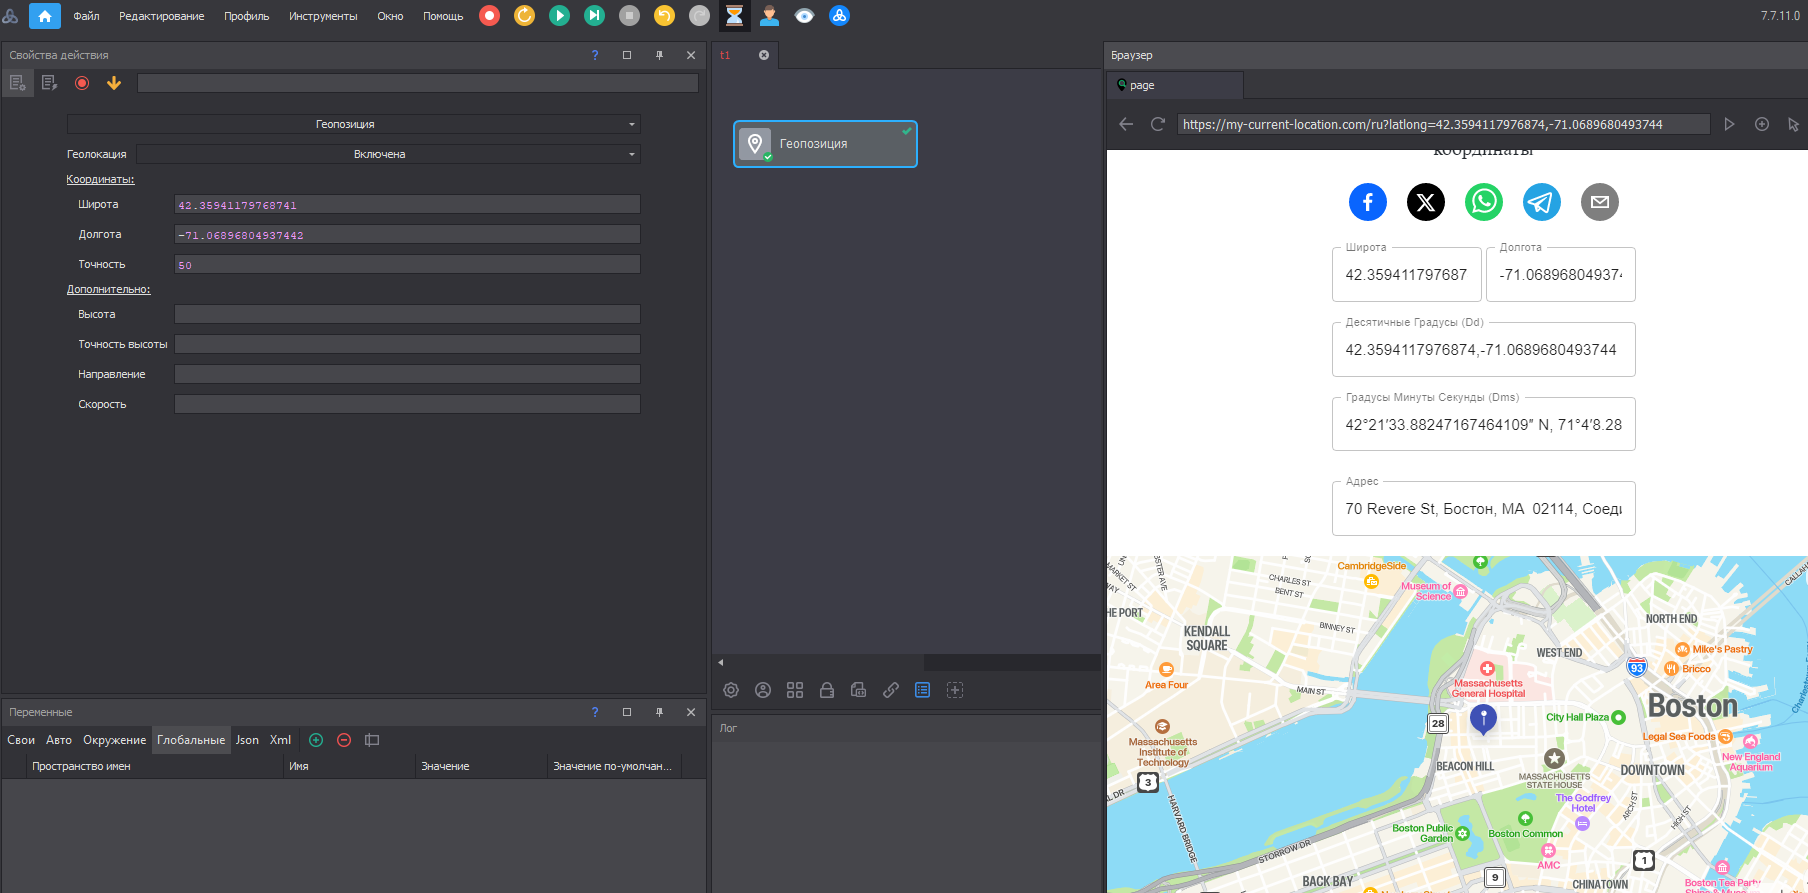Click the Направление input field
The image size is (1808, 893).
click(407, 374)
